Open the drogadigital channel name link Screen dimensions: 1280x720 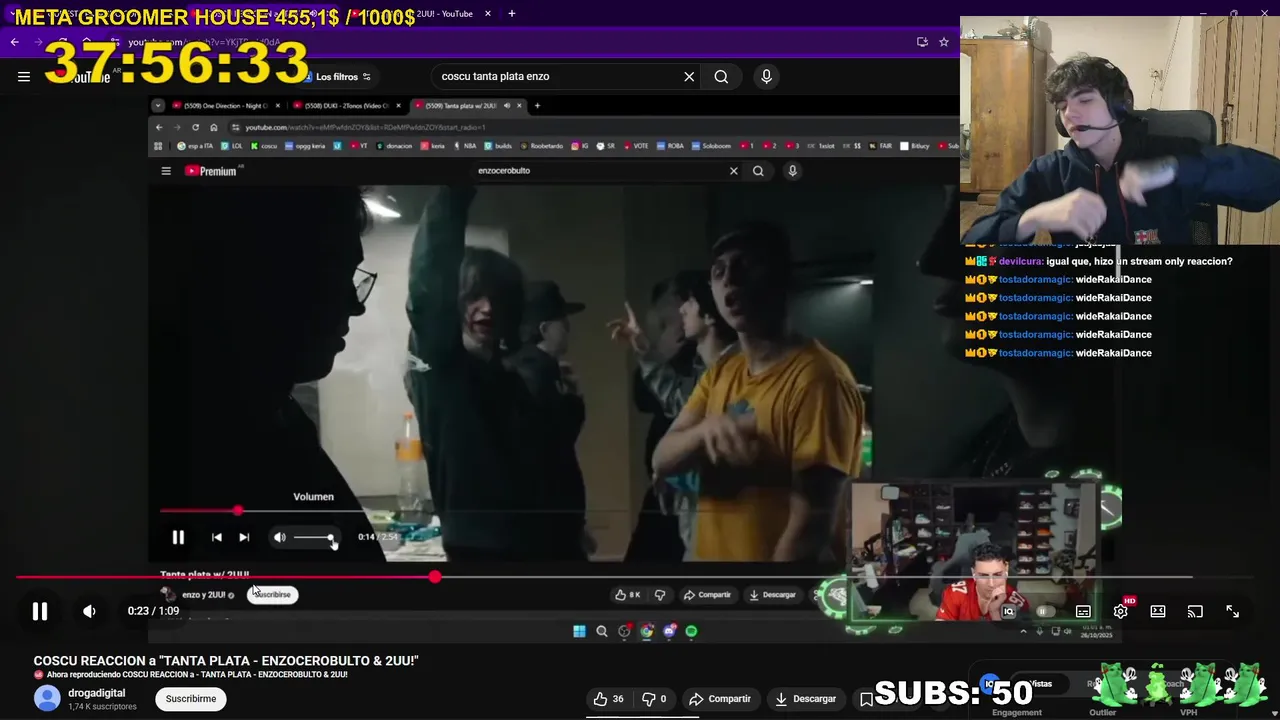97,693
